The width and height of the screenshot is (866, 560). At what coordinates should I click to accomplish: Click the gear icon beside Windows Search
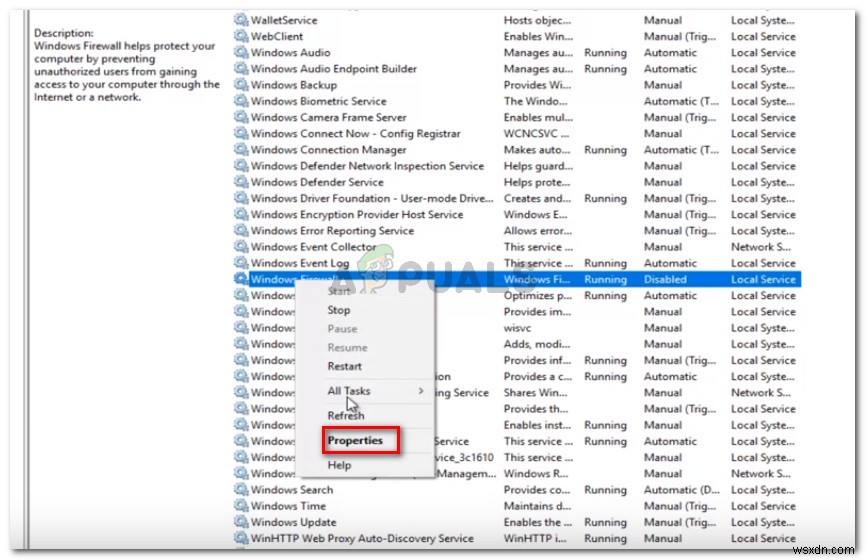click(241, 489)
